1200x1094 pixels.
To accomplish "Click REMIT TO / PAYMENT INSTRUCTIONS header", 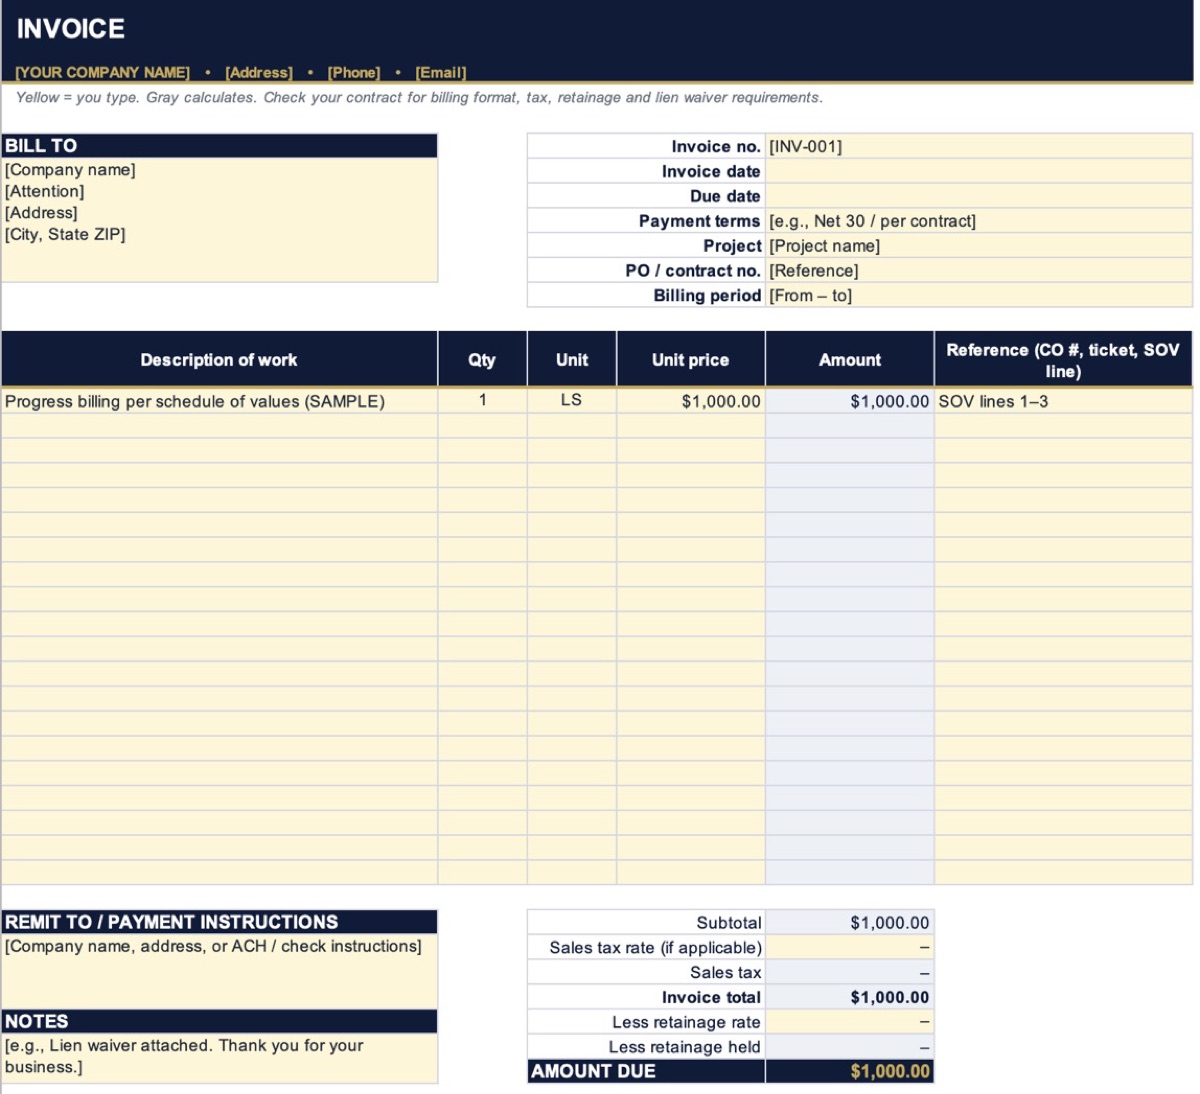I will (x=220, y=922).
